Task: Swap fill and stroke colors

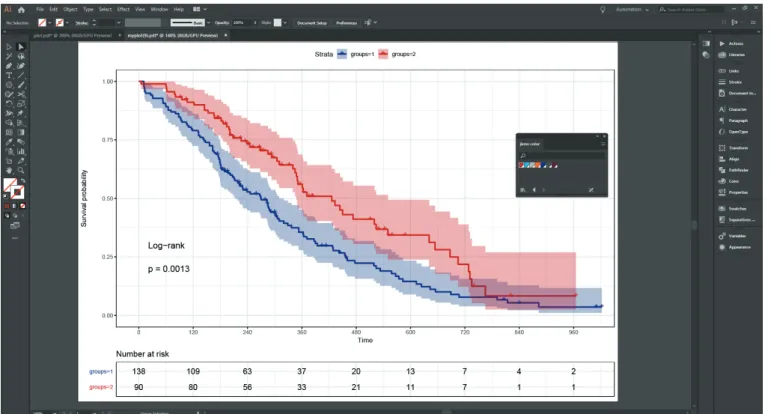Action: point(23,181)
